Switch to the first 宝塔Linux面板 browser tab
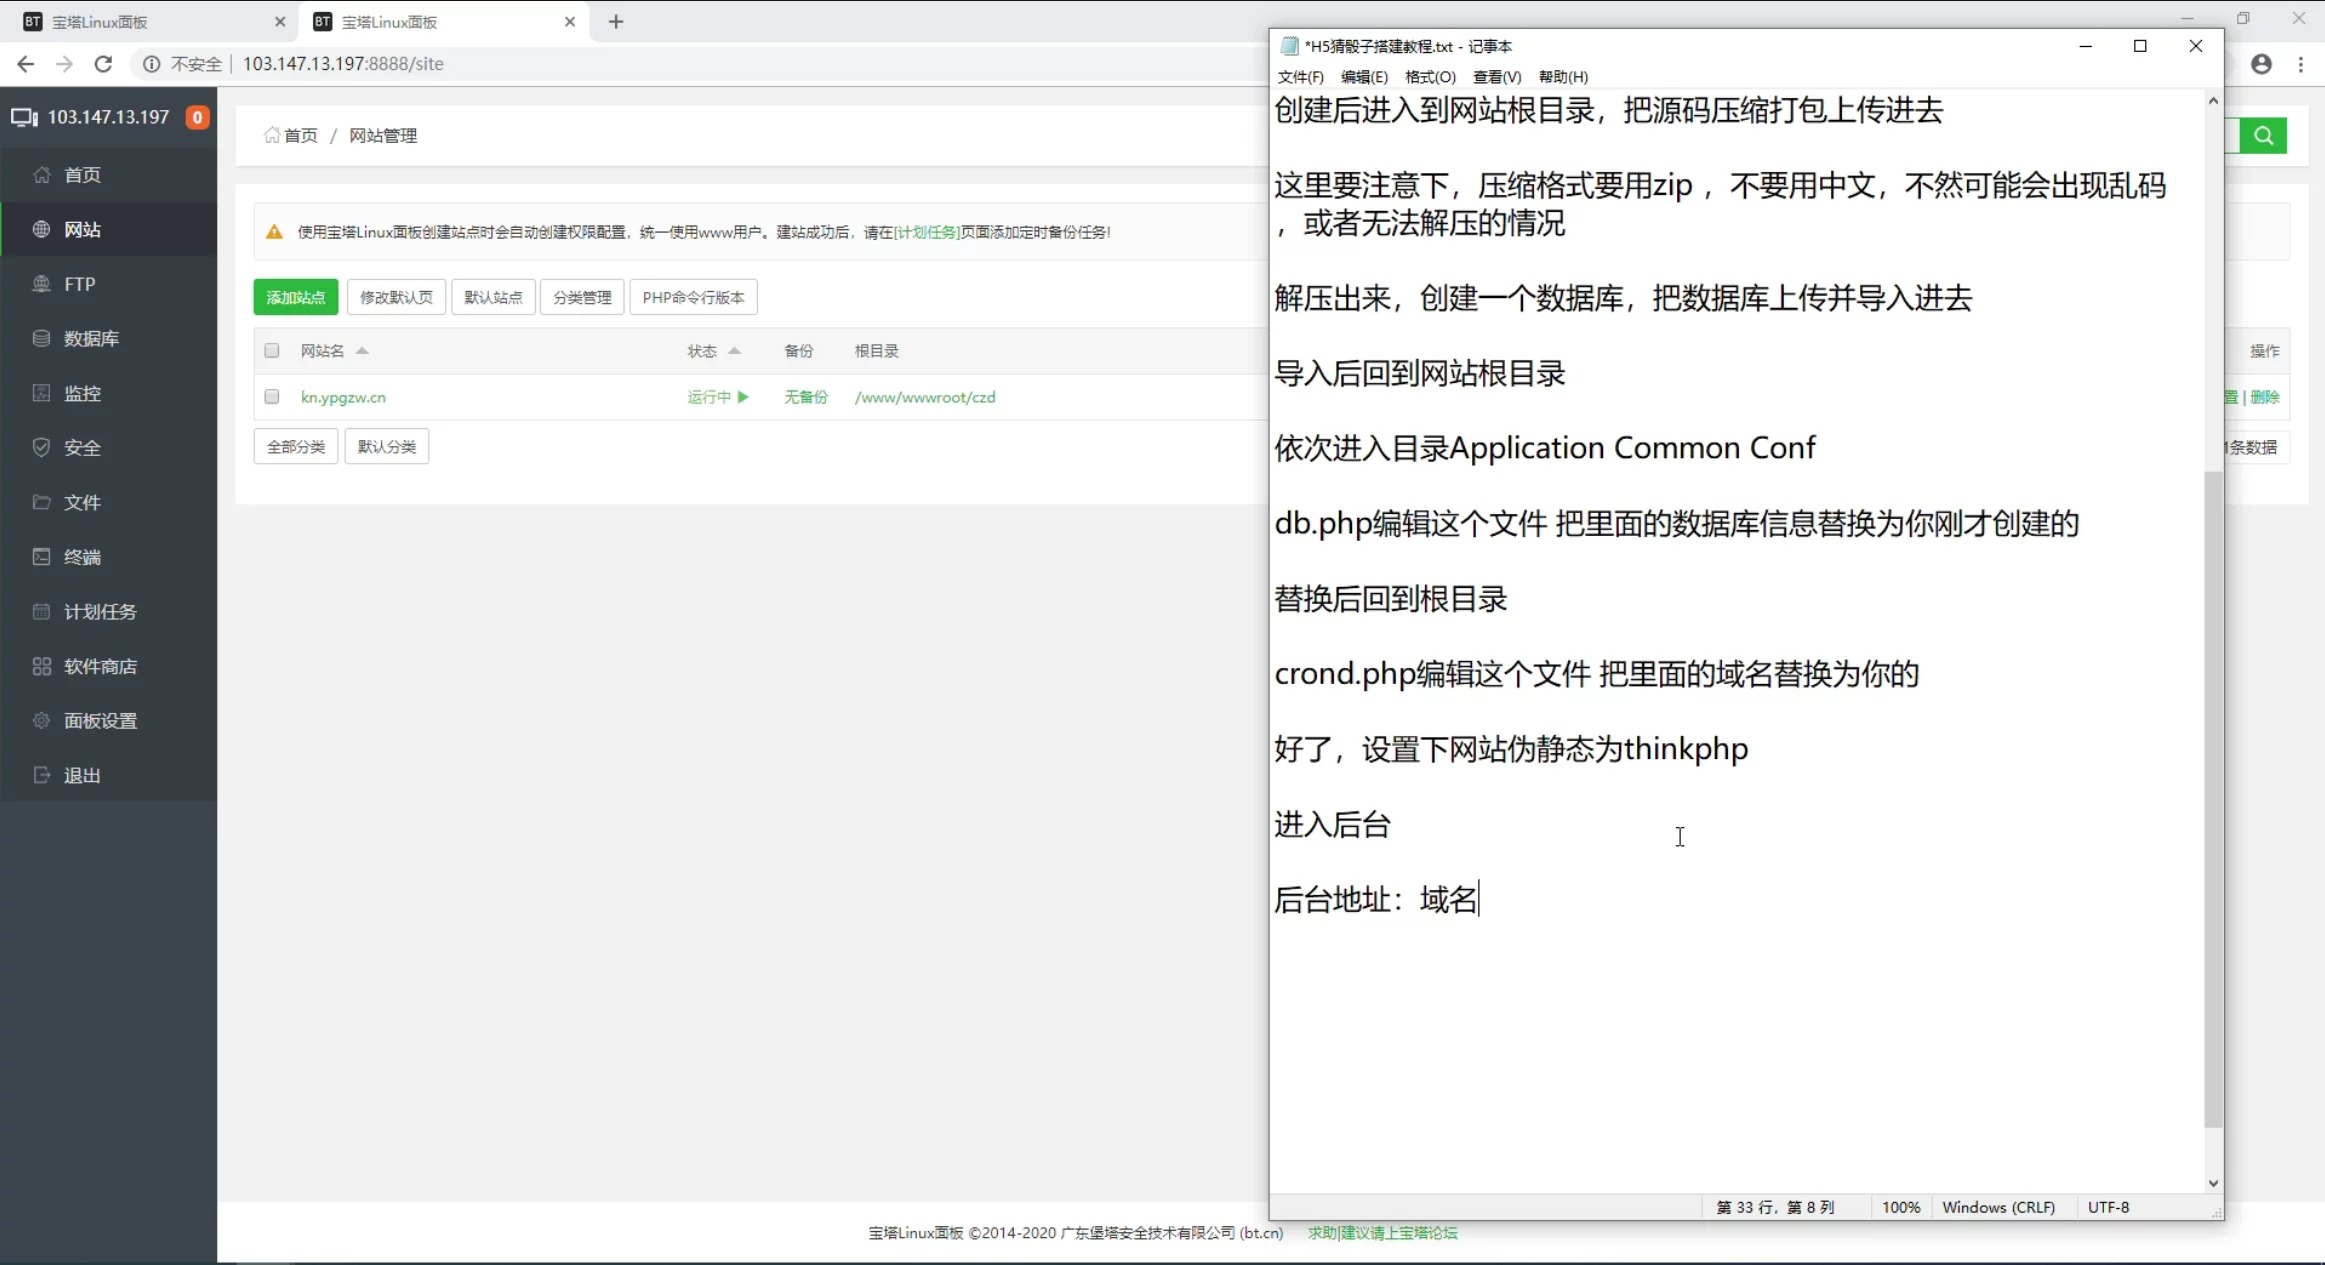2325x1265 pixels. pyautogui.click(x=140, y=21)
